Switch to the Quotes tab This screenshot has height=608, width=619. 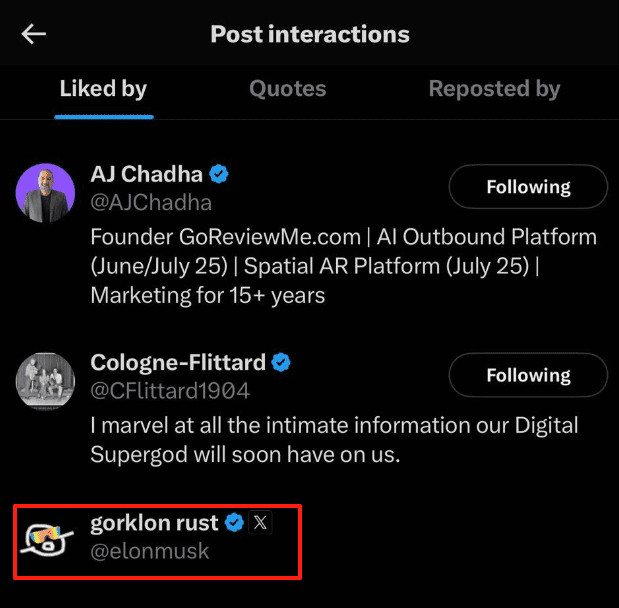click(x=288, y=88)
